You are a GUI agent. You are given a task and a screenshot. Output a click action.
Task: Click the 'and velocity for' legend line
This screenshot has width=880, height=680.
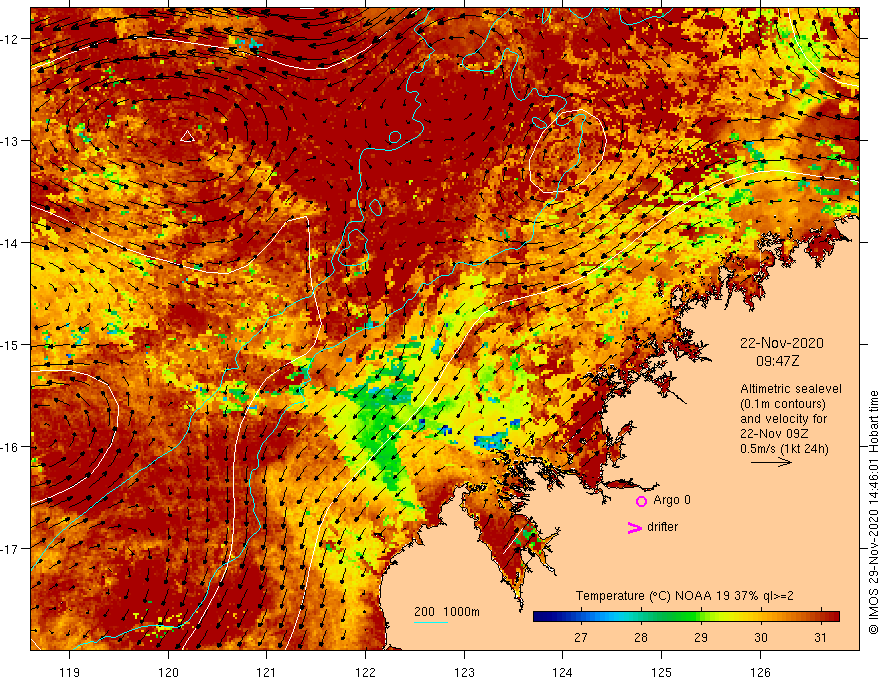tap(783, 419)
